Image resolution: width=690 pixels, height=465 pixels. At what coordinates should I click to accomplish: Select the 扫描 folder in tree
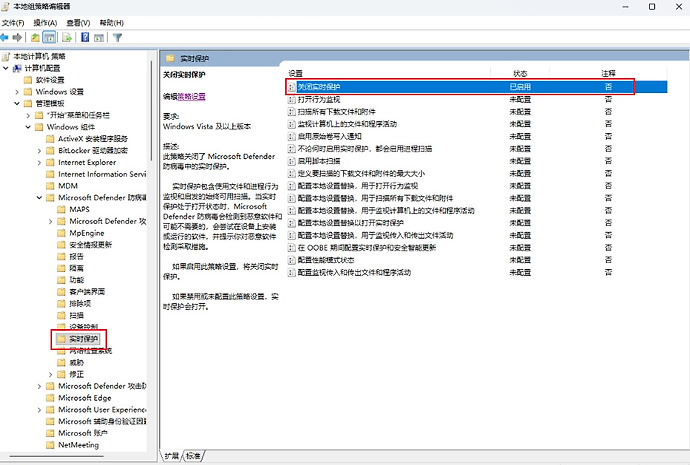point(76,315)
